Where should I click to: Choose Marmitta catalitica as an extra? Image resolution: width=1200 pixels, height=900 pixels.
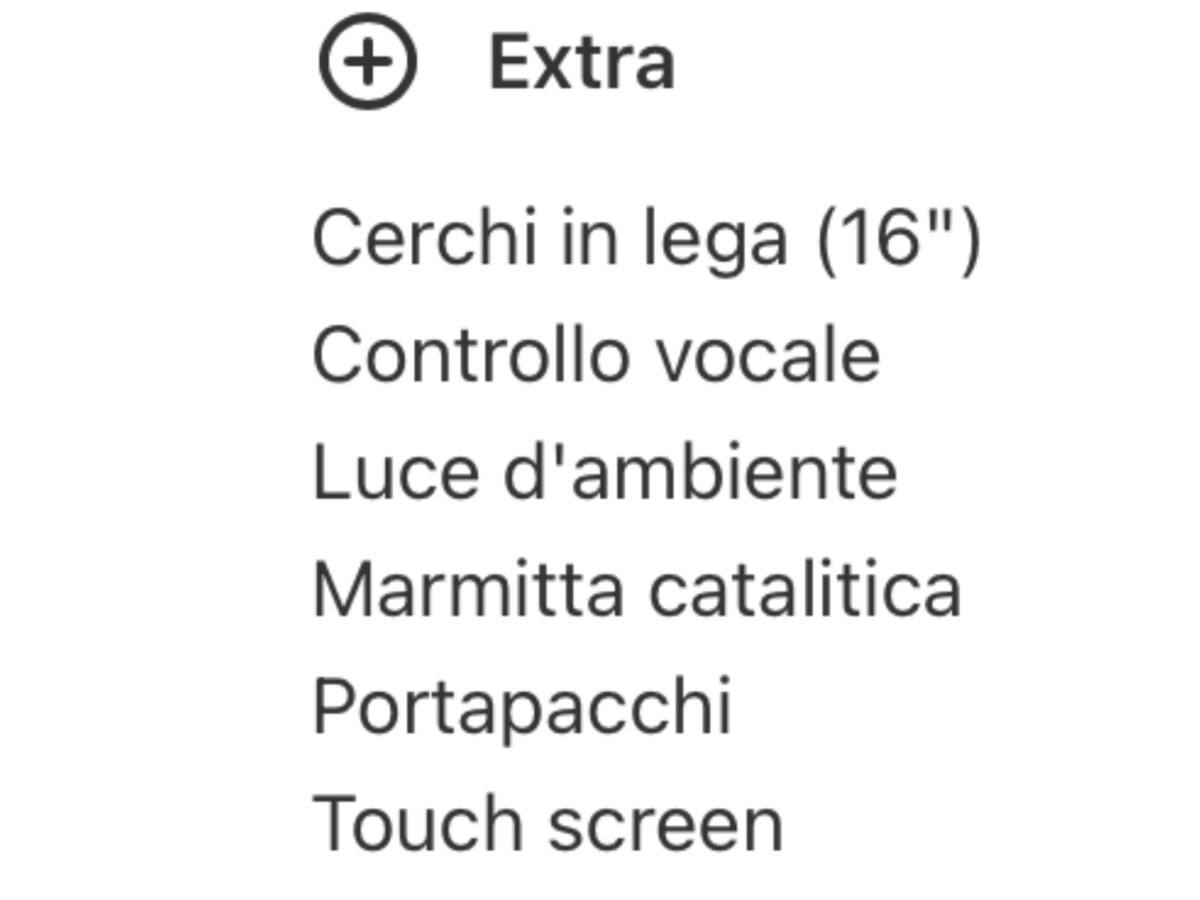click(x=635, y=588)
